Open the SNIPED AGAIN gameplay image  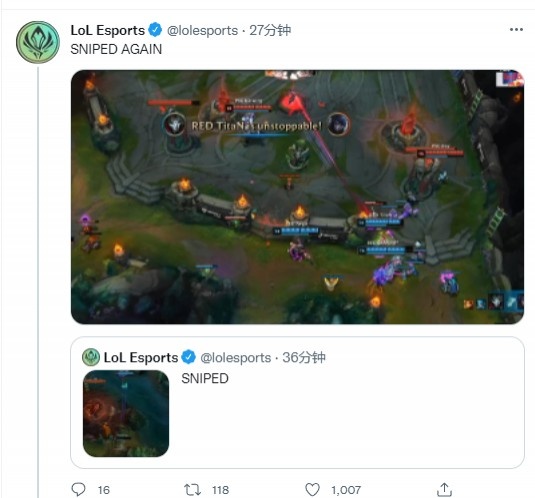[x=297, y=197]
